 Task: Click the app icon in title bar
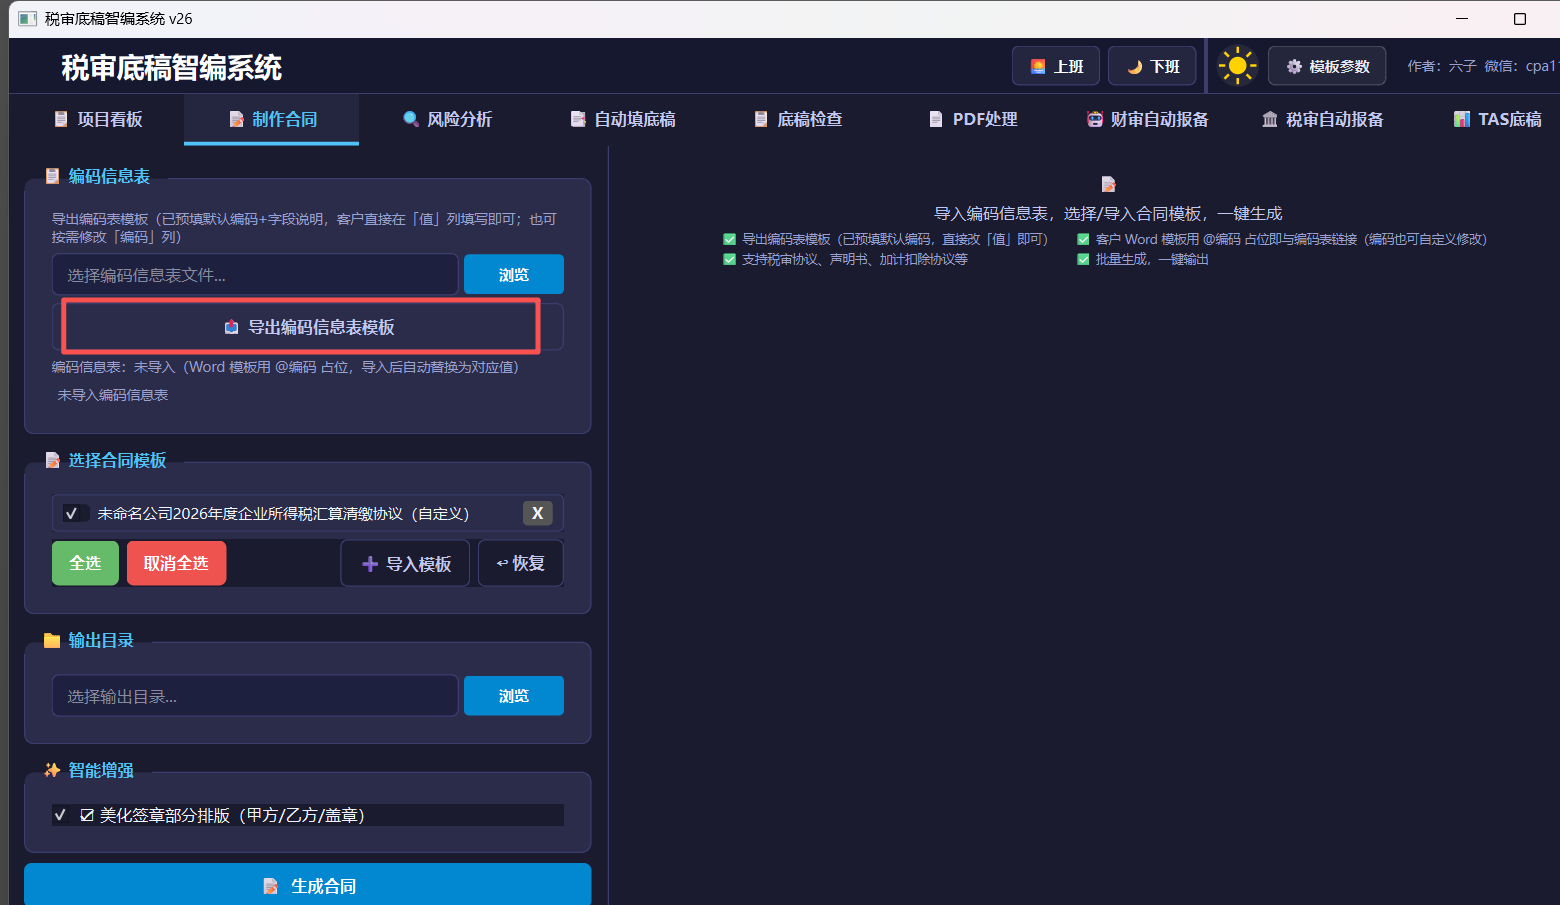point(27,19)
